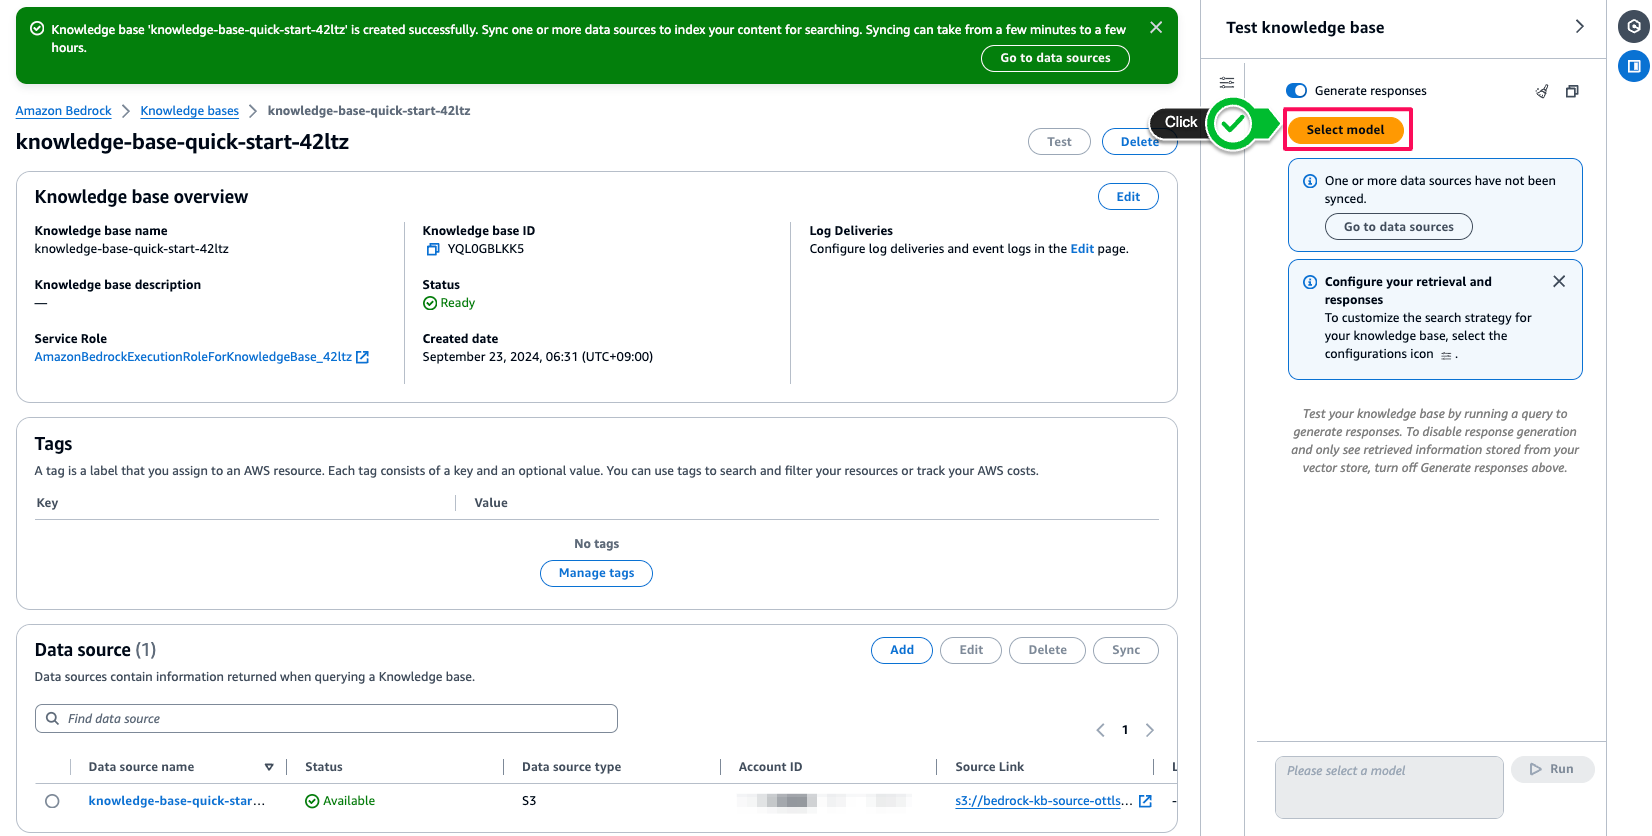
Task: Open the s3://bedrock-kb-source source link
Action: (1044, 801)
